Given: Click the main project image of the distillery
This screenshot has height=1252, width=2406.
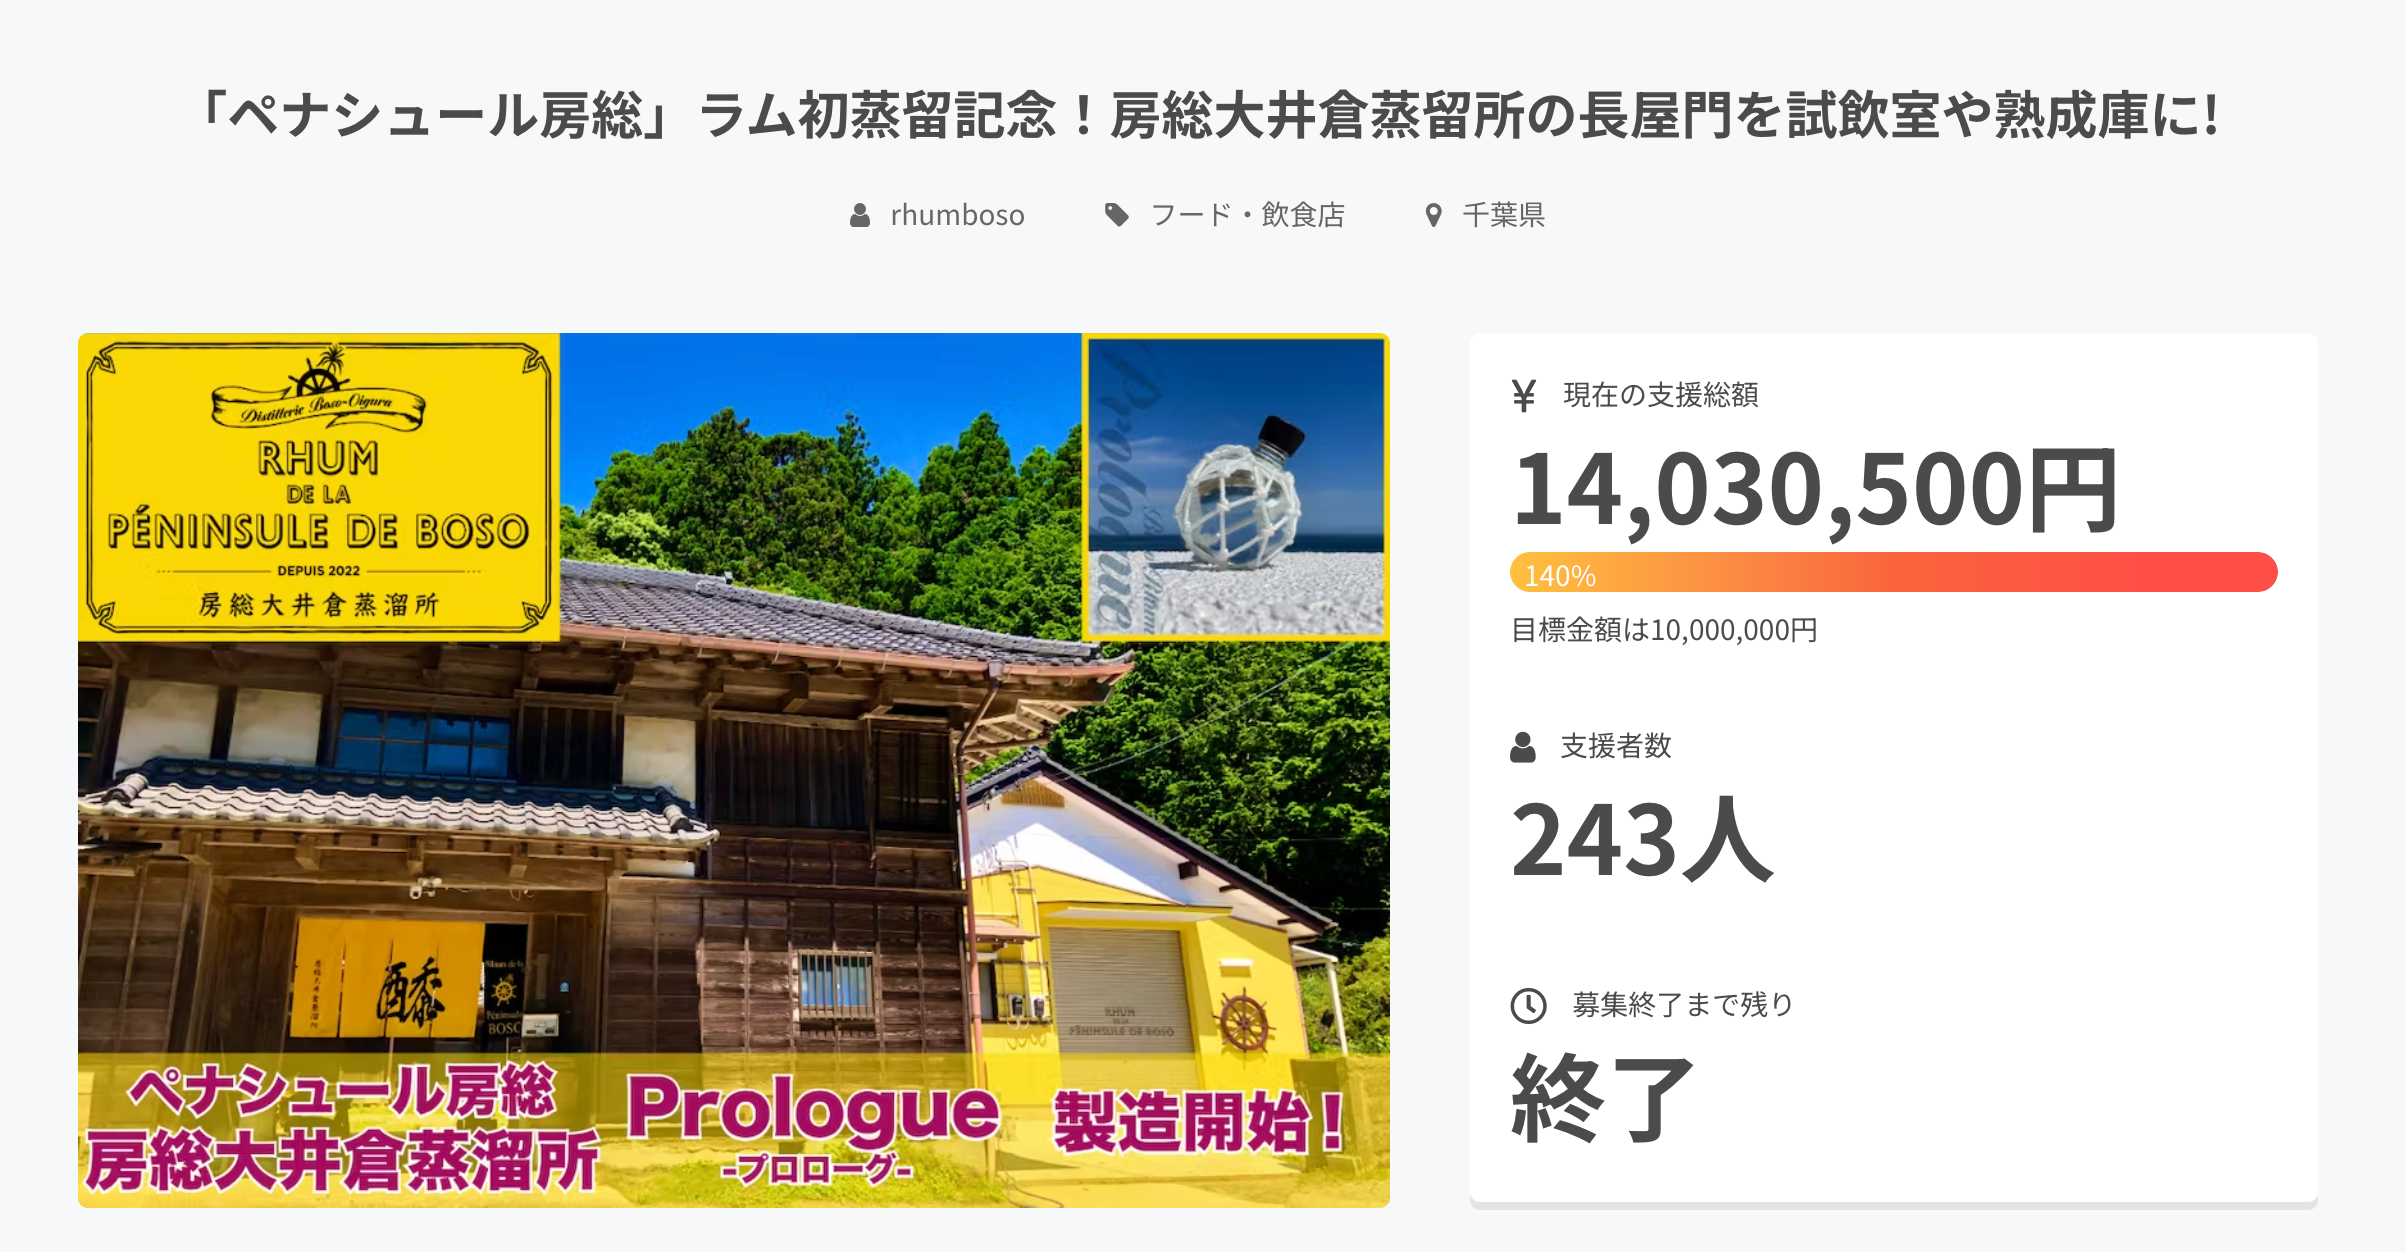Looking at the screenshot, I should [734, 770].
